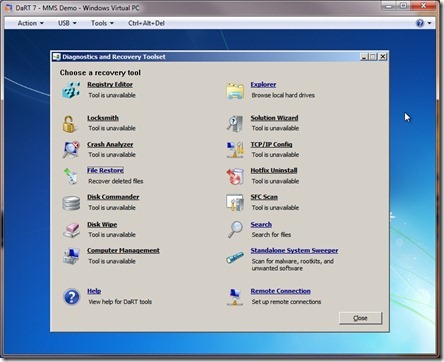This screenshot has width=444, height=362.
Task: Close the Diagnostics and Recovery Toolset window
Action: (383, 57)
